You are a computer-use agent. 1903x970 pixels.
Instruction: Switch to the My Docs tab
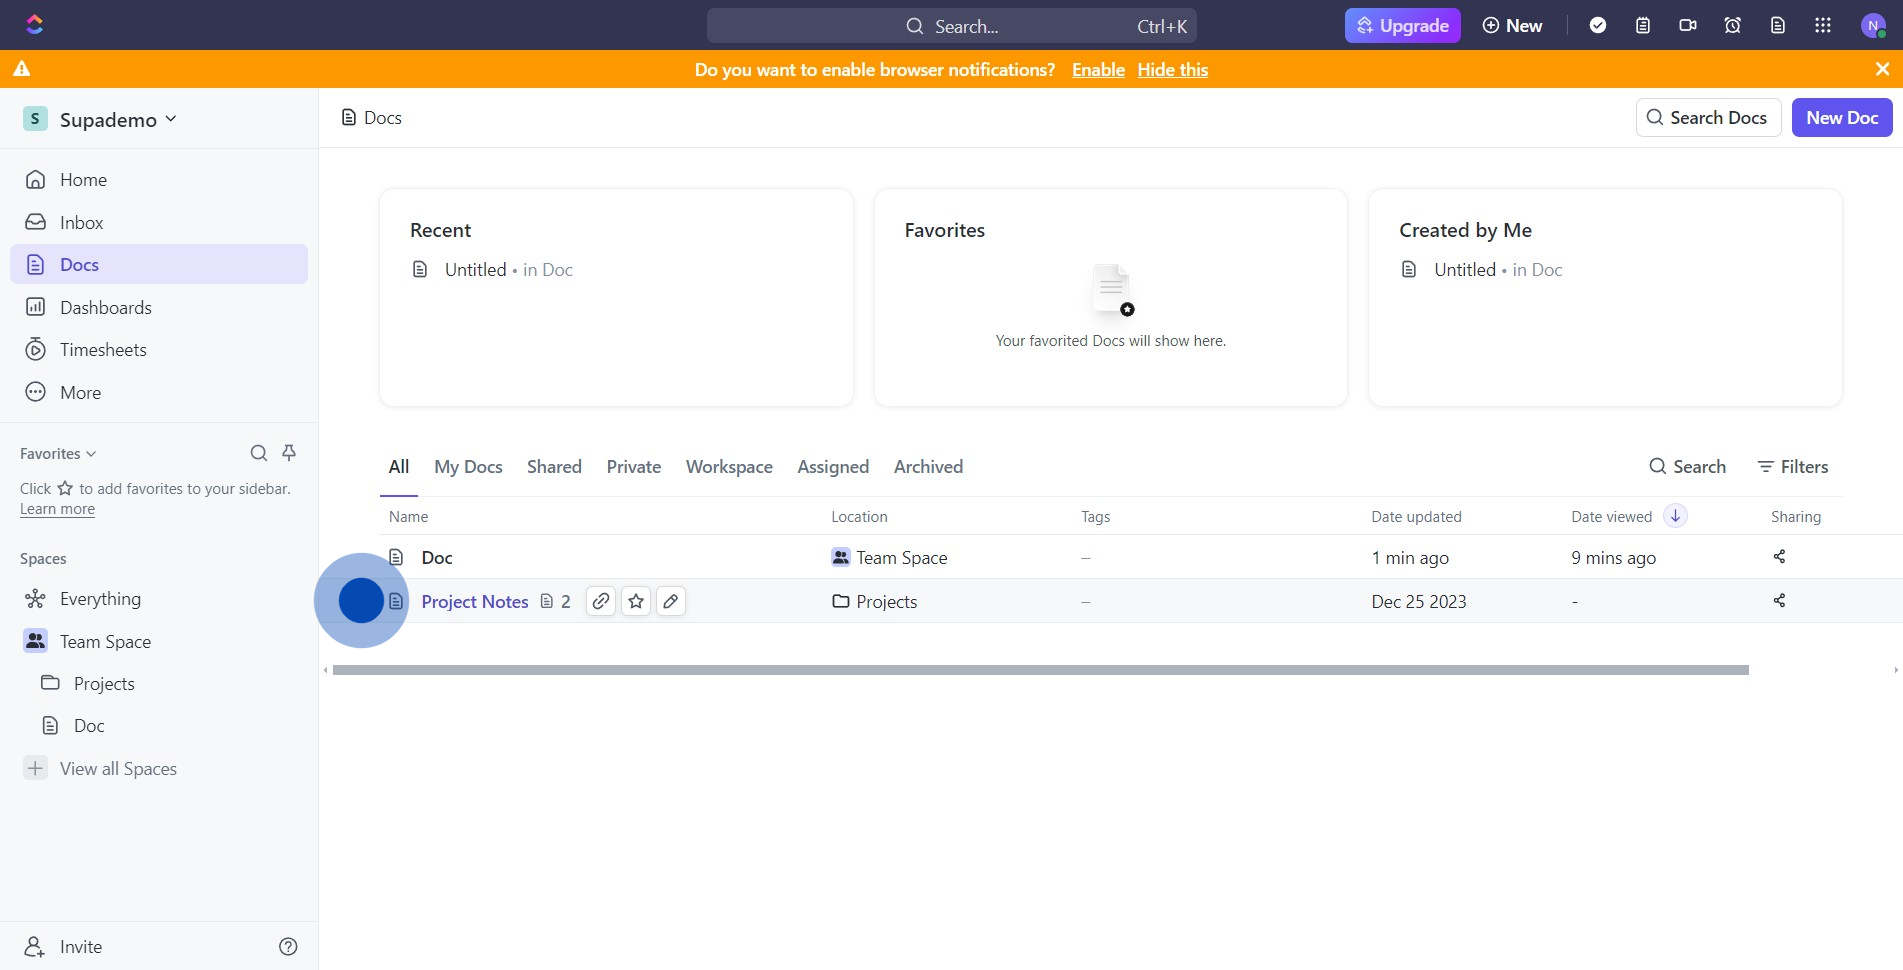click(x=468, y=467)
